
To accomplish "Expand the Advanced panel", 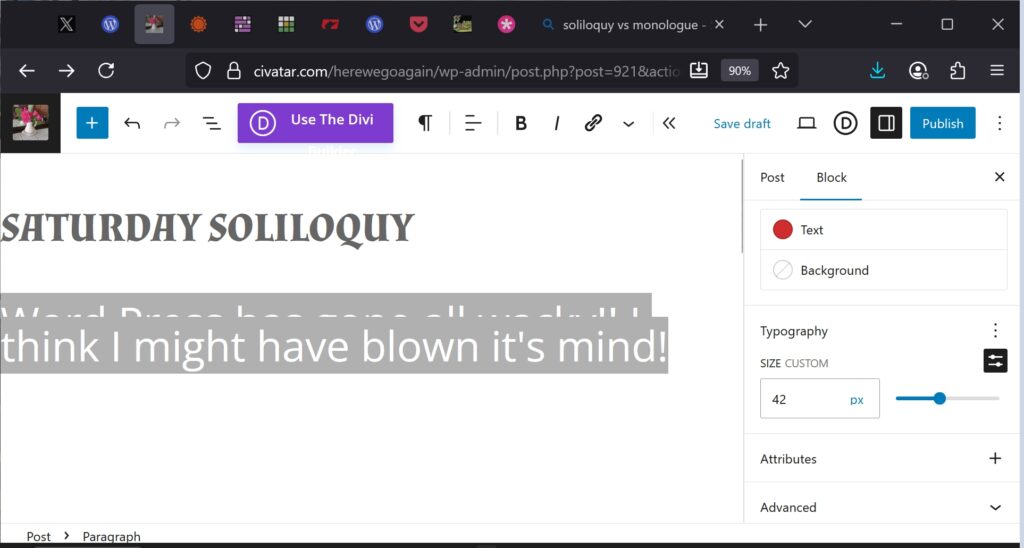I will coord(994,507).
